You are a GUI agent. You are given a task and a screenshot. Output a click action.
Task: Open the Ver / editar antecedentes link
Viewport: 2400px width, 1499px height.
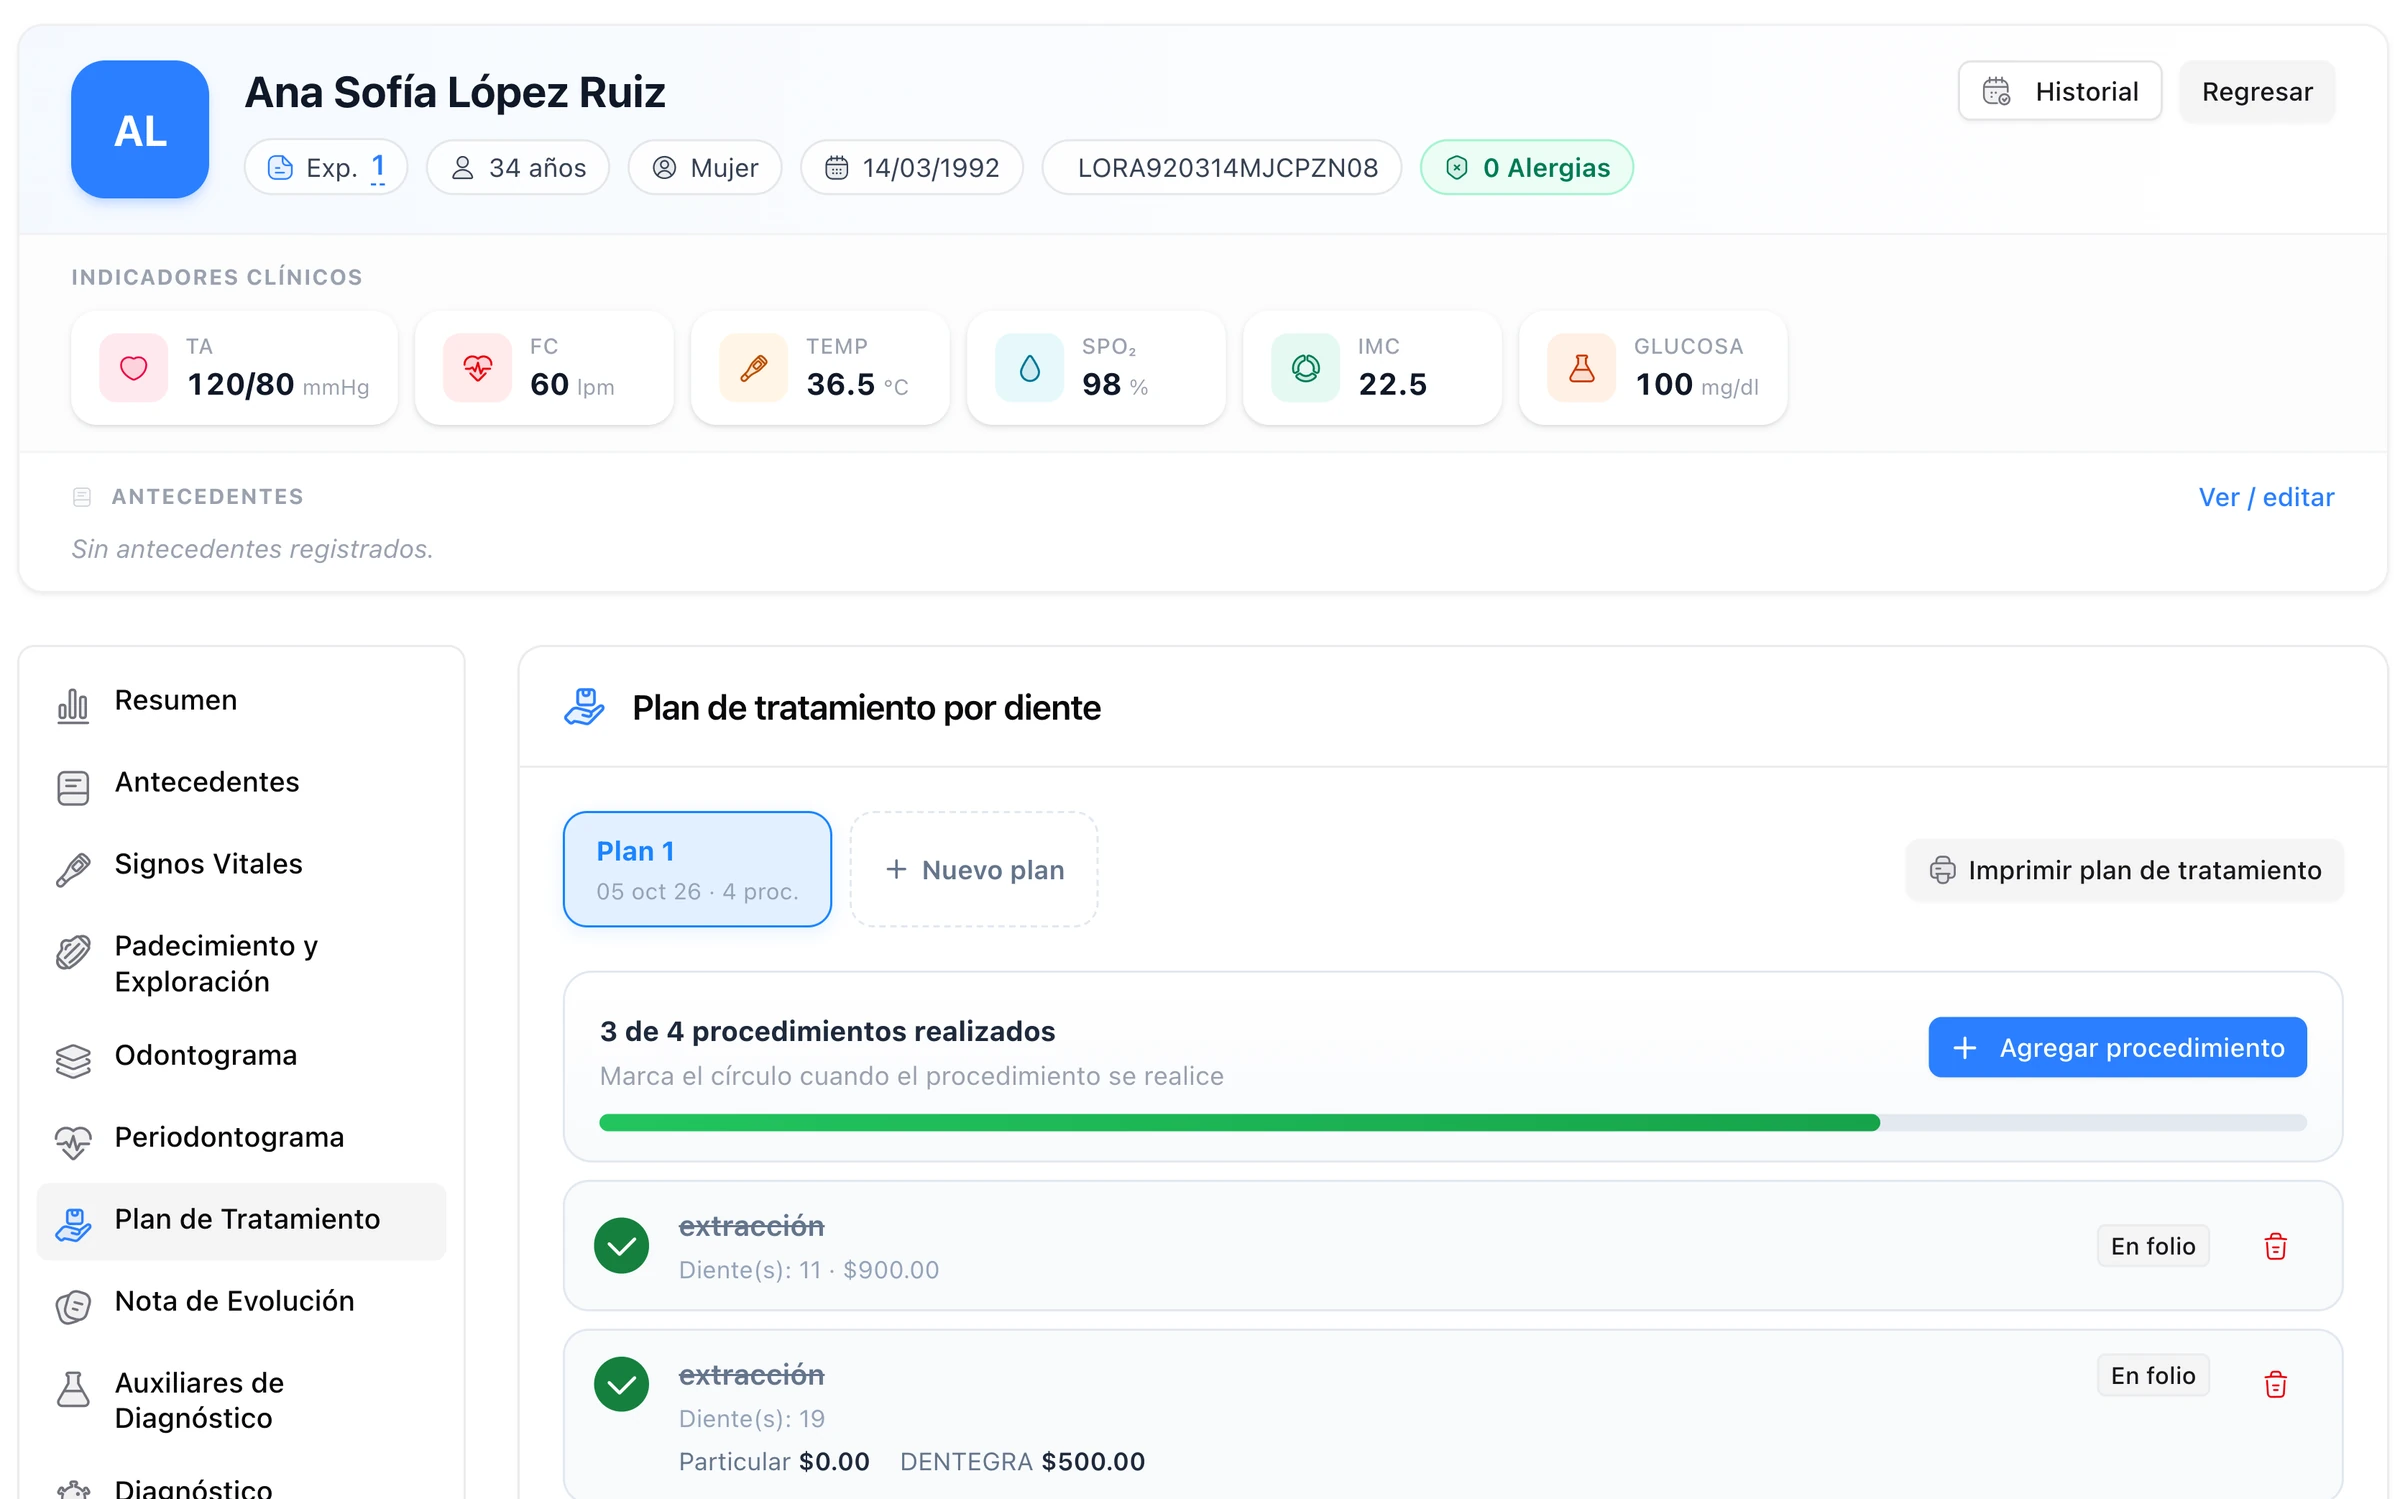tap(2265, 497)
